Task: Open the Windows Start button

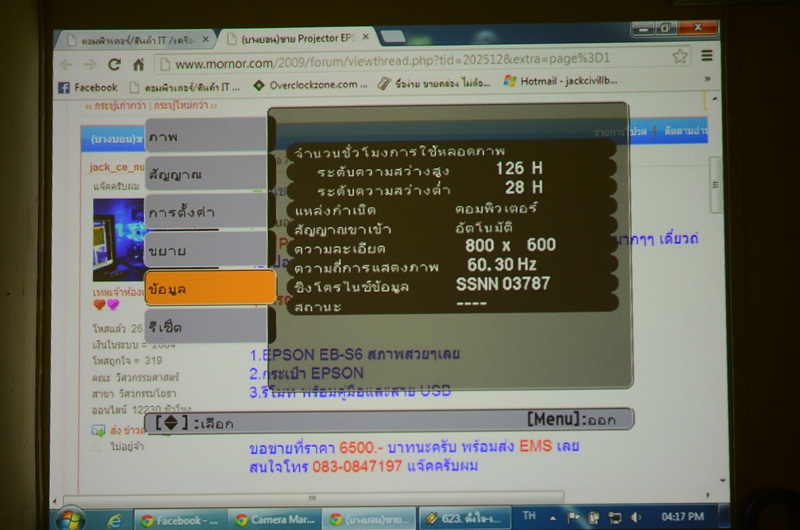Action: pyautogui.click(x=70, y=519)
